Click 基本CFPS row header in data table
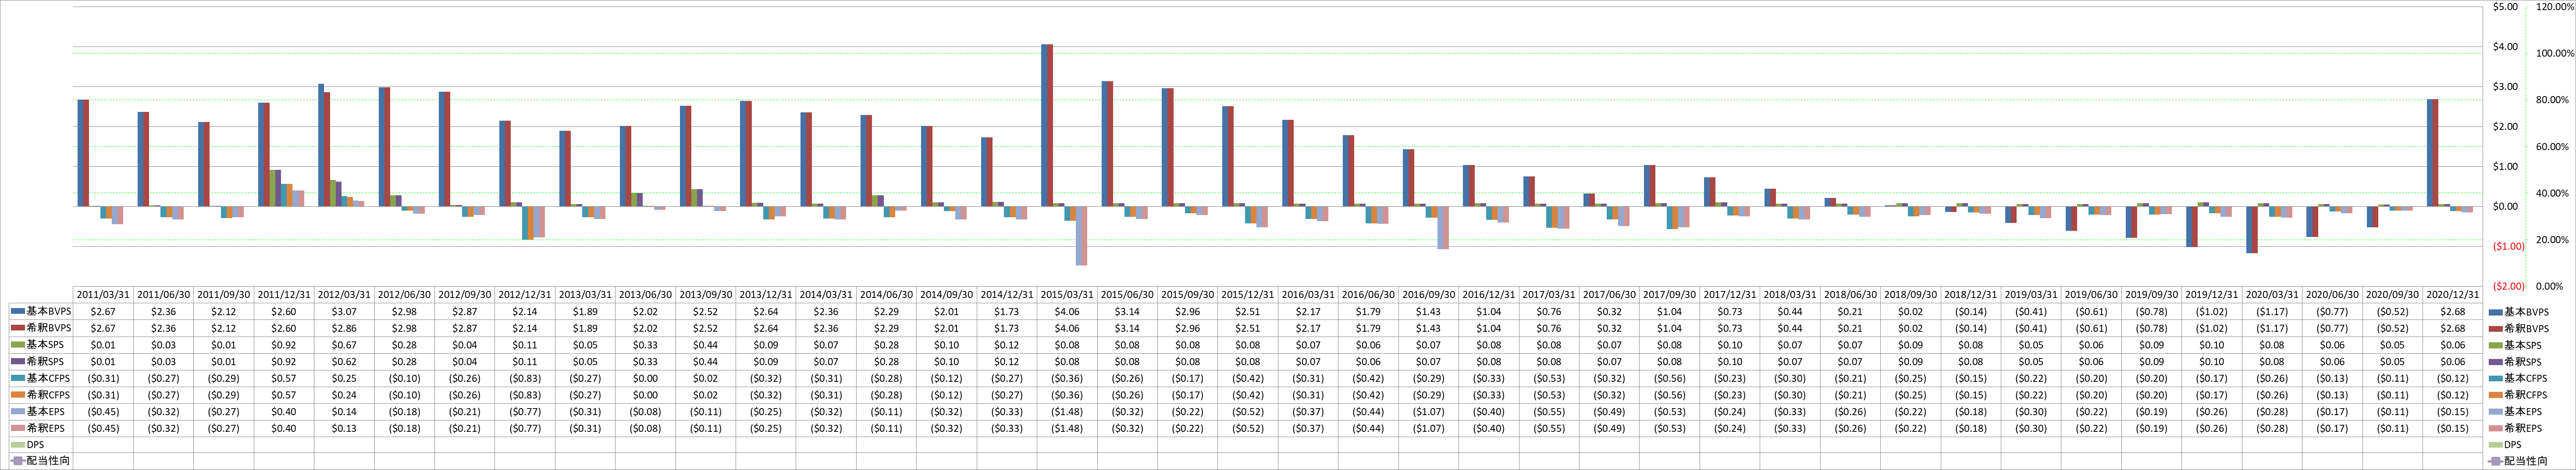The height and width of the screenshot is (470, 2576). [x=41, y=378]
